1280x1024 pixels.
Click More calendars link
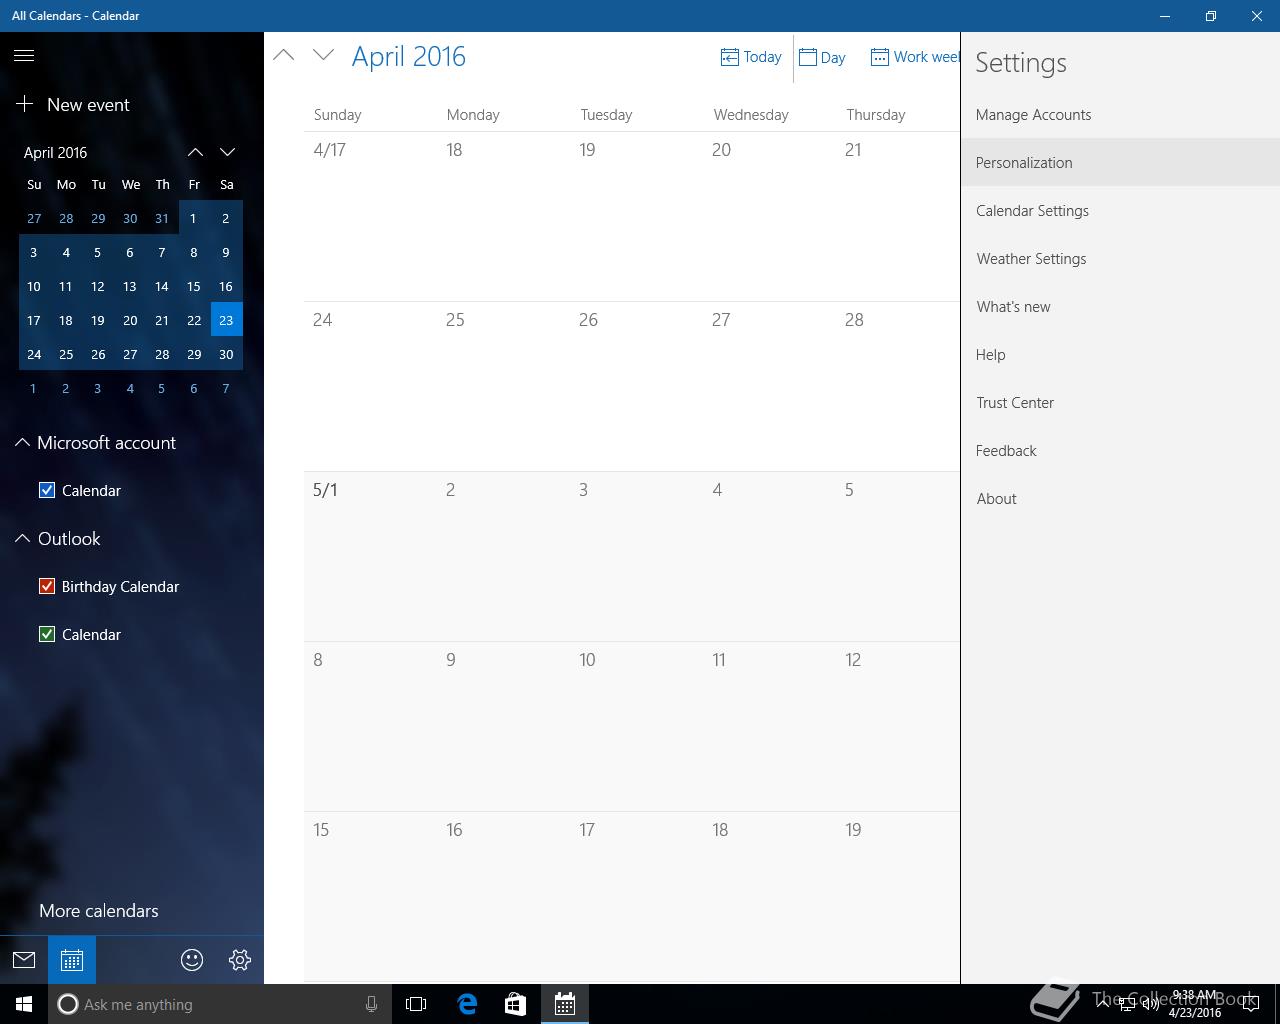coord(99,910)
